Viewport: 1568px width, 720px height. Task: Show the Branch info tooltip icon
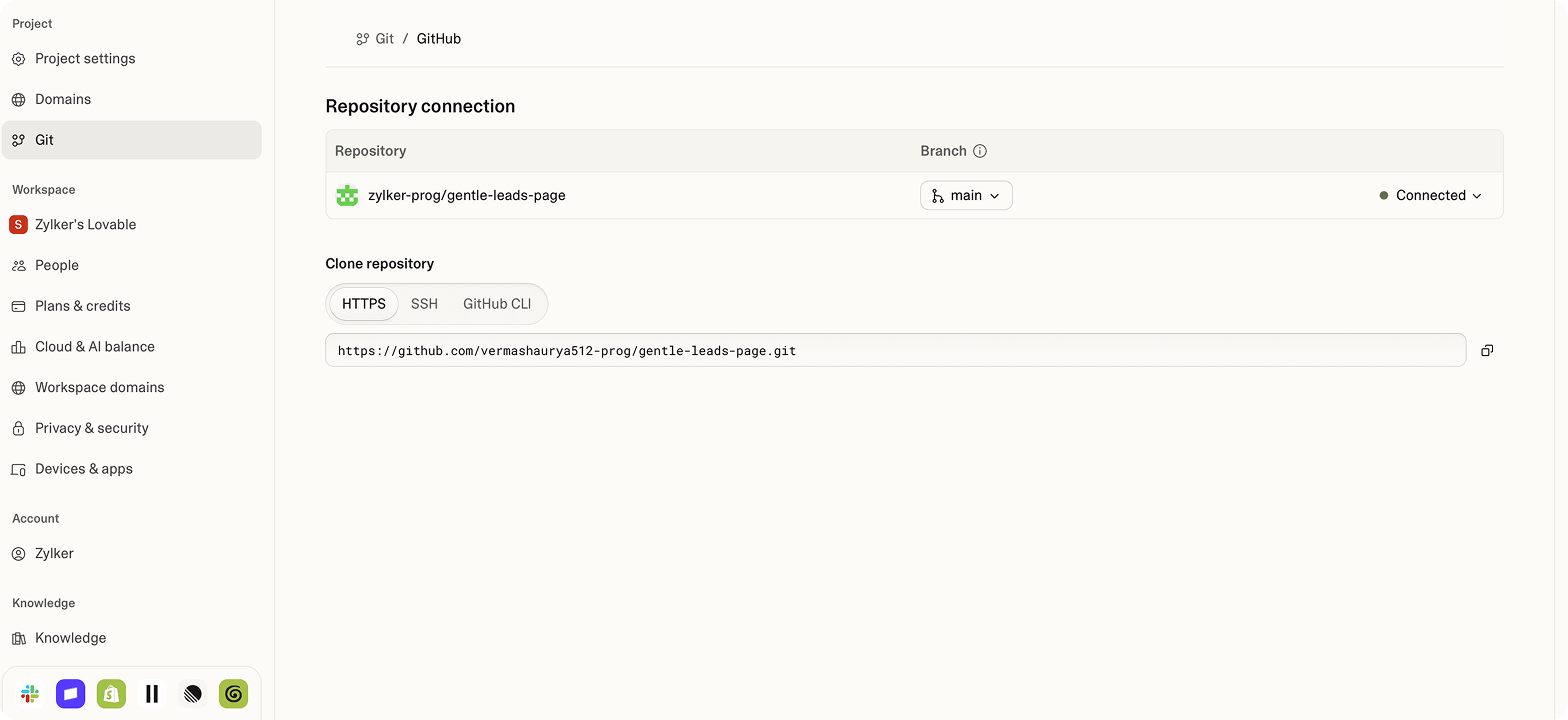click(x=980, y=151)
